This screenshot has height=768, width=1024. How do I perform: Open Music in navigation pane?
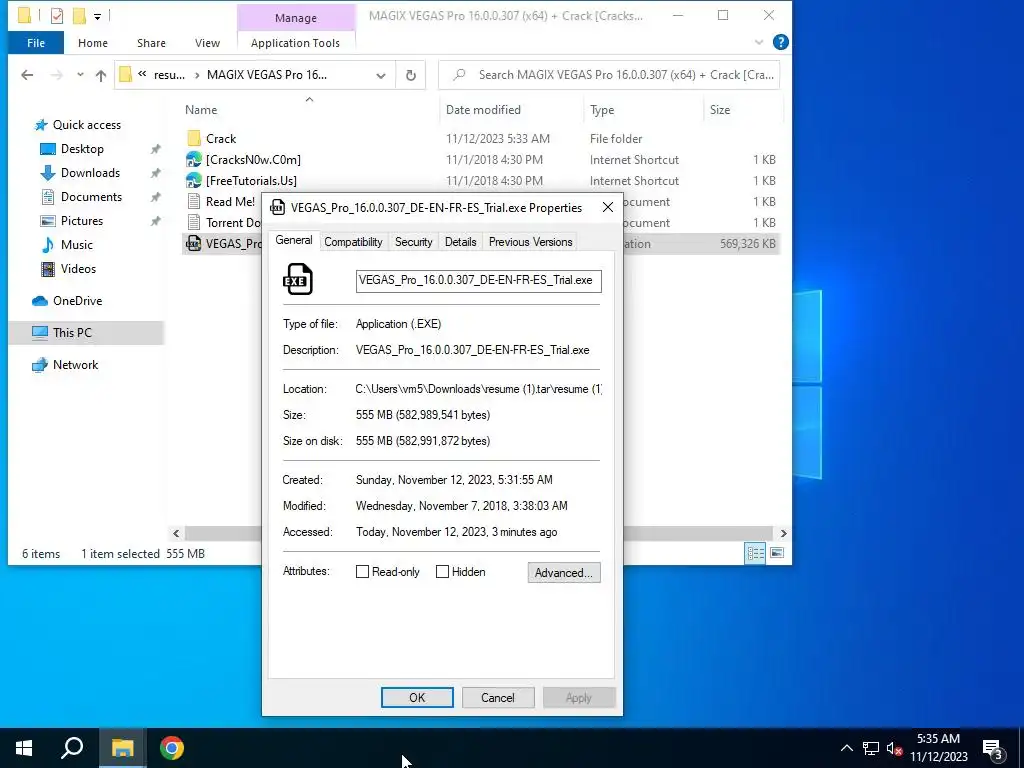(x=76, y=245)
